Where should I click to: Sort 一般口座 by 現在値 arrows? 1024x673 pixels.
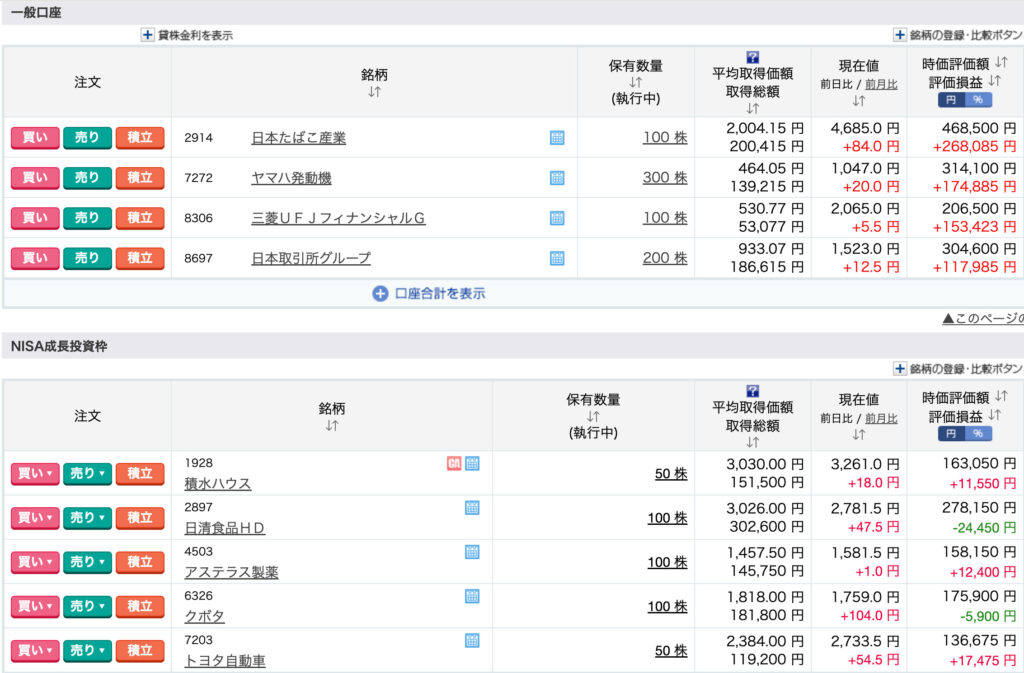[859, 101]
